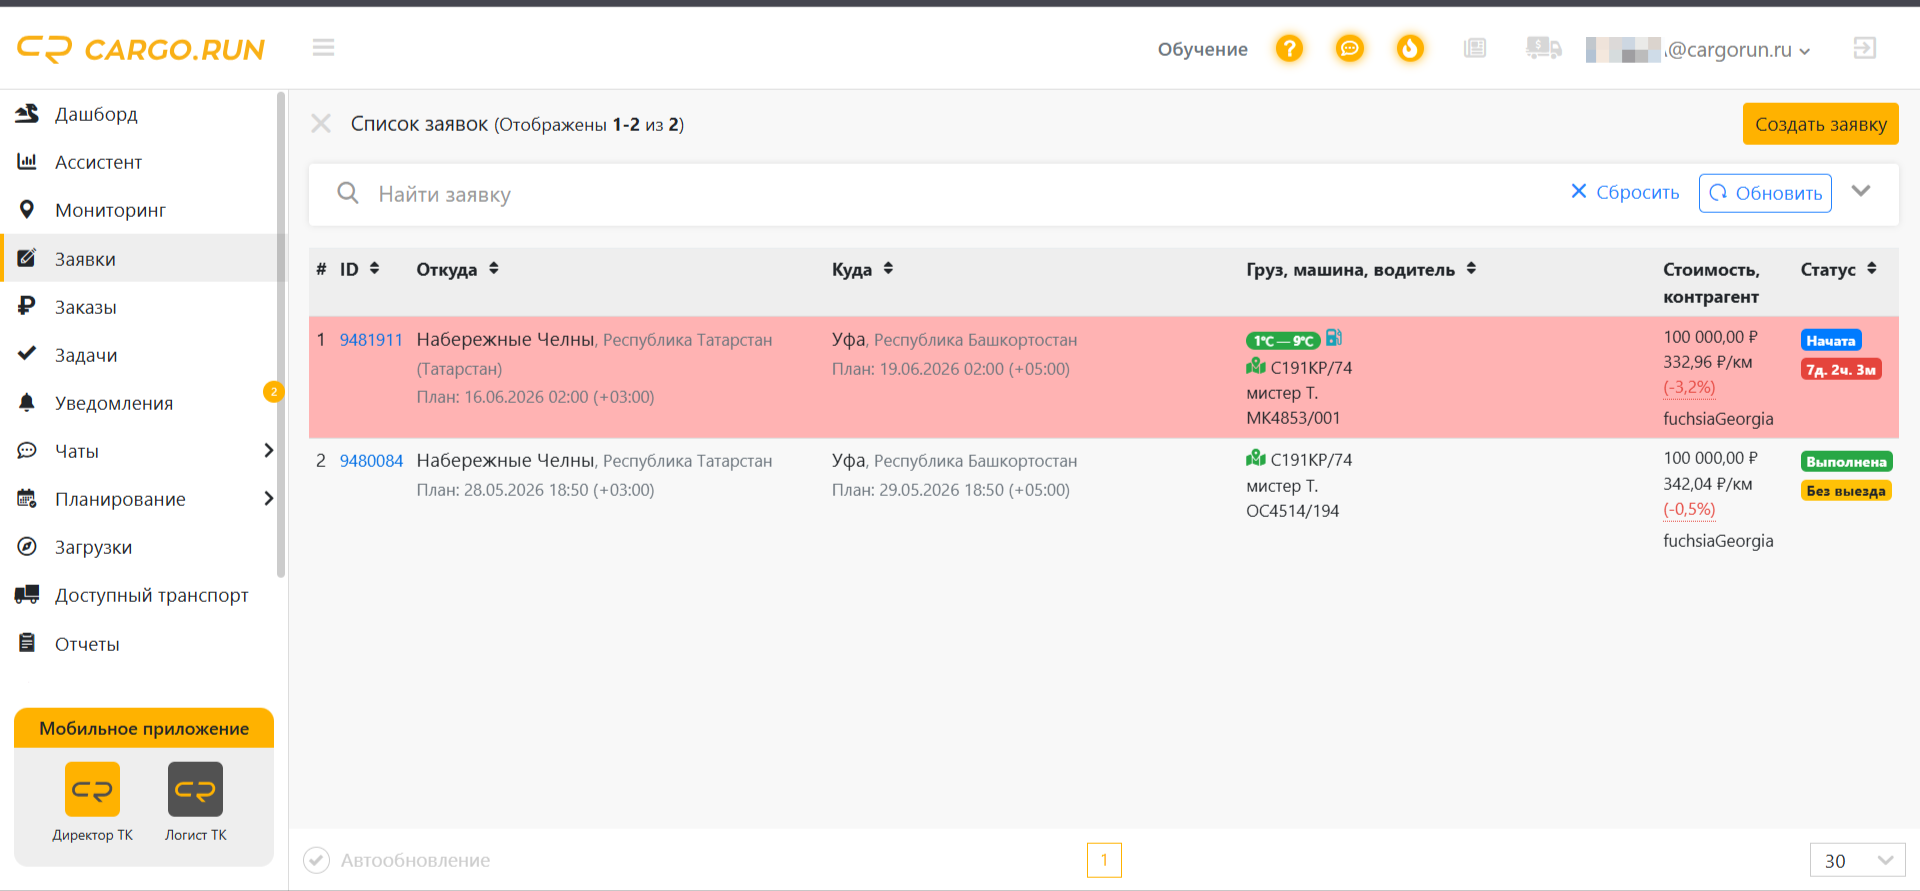Screen dimensions: 1920x891
Task: Click trailer number MK4853/001
Action: 1293,418
